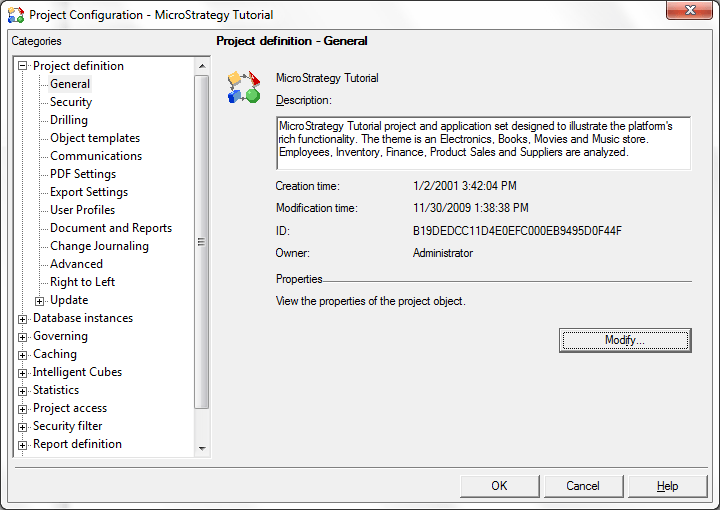Click the categories scrollbar down arrow
Viewport: 720px width, 510px height.
(202, 448)
